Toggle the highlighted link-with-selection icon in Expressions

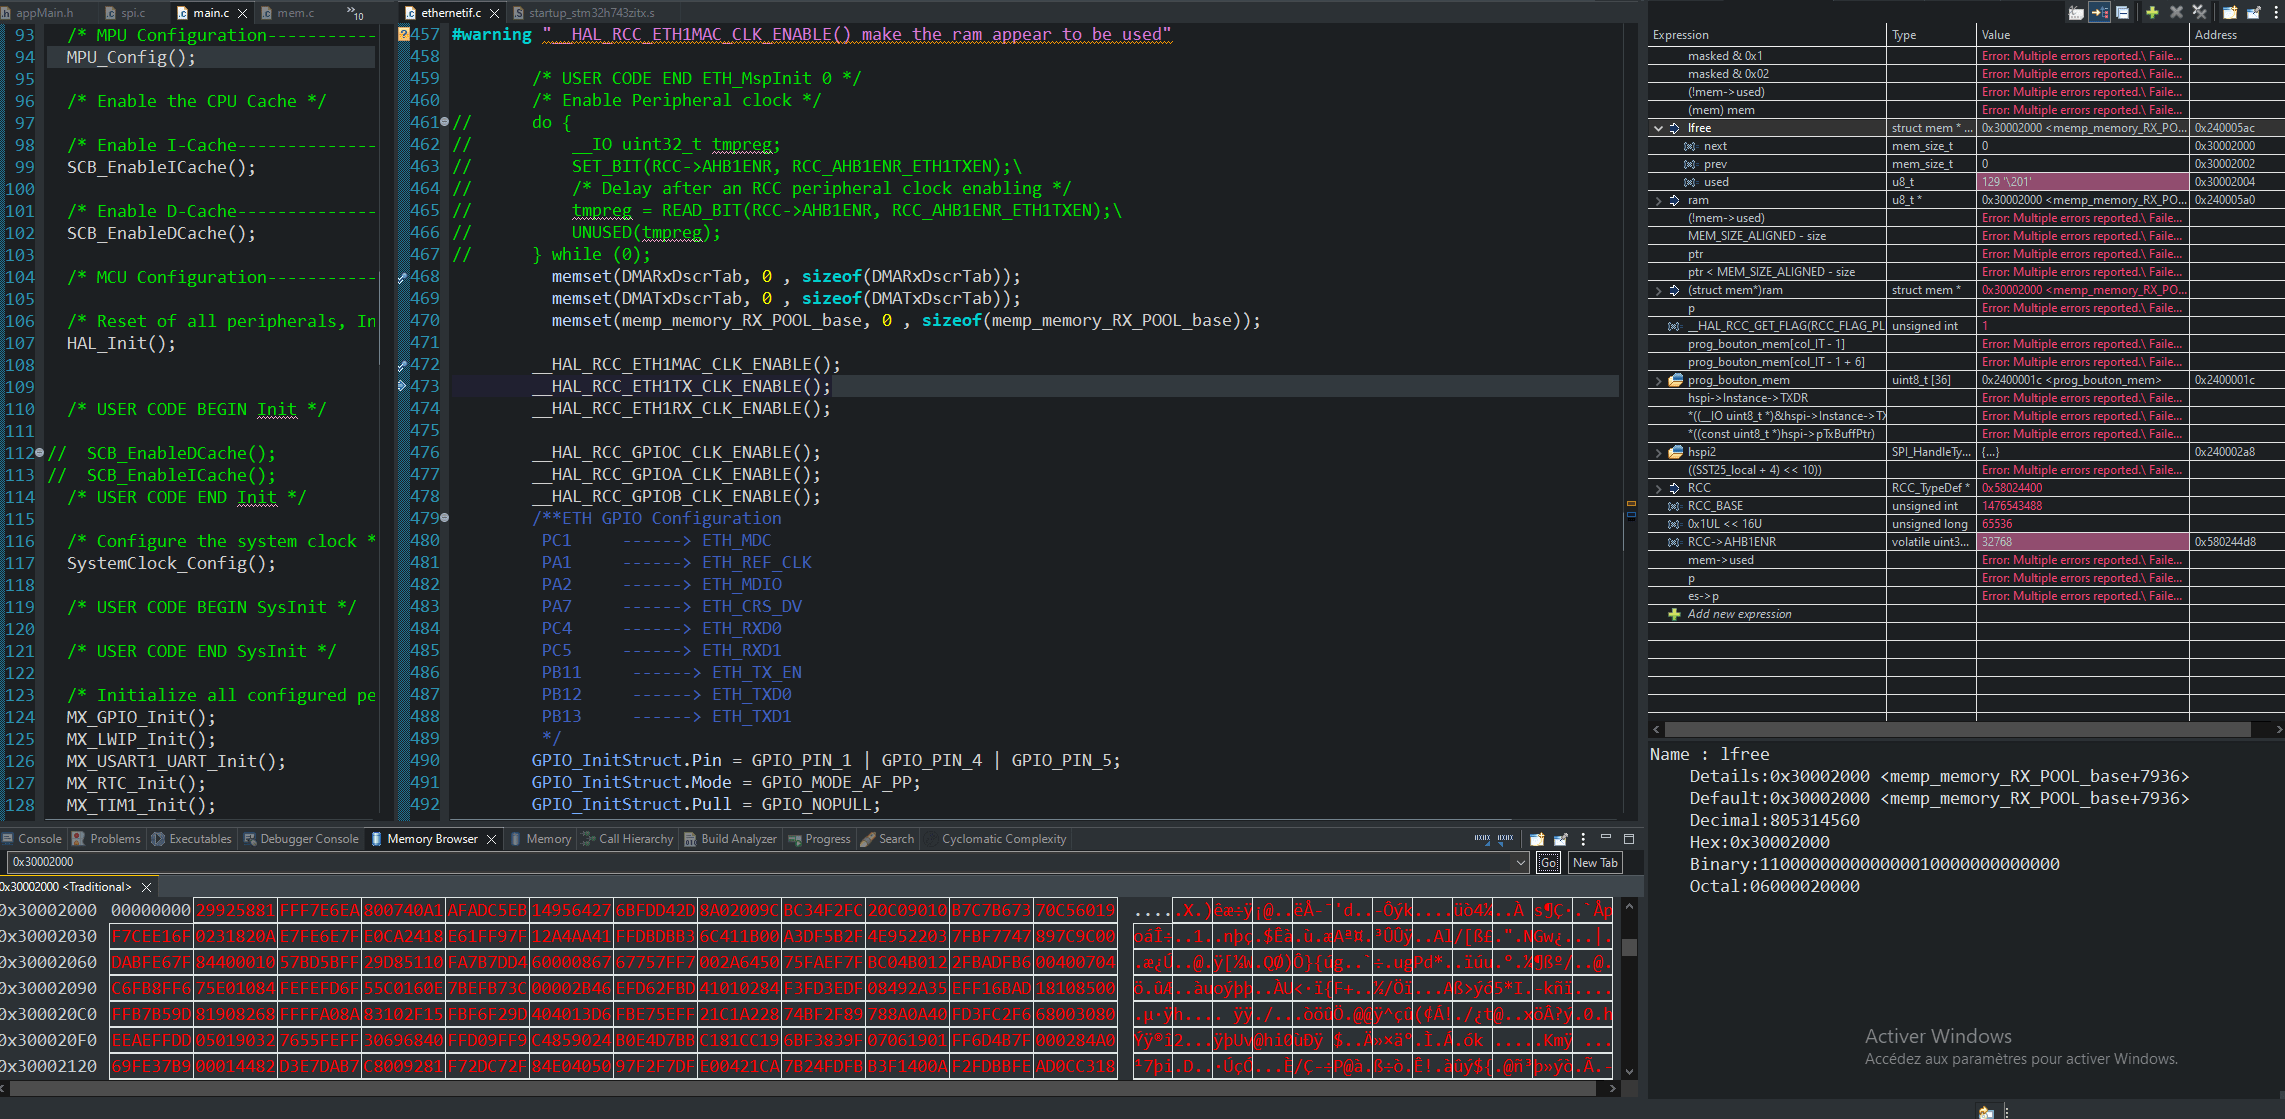click(2100, 13)
